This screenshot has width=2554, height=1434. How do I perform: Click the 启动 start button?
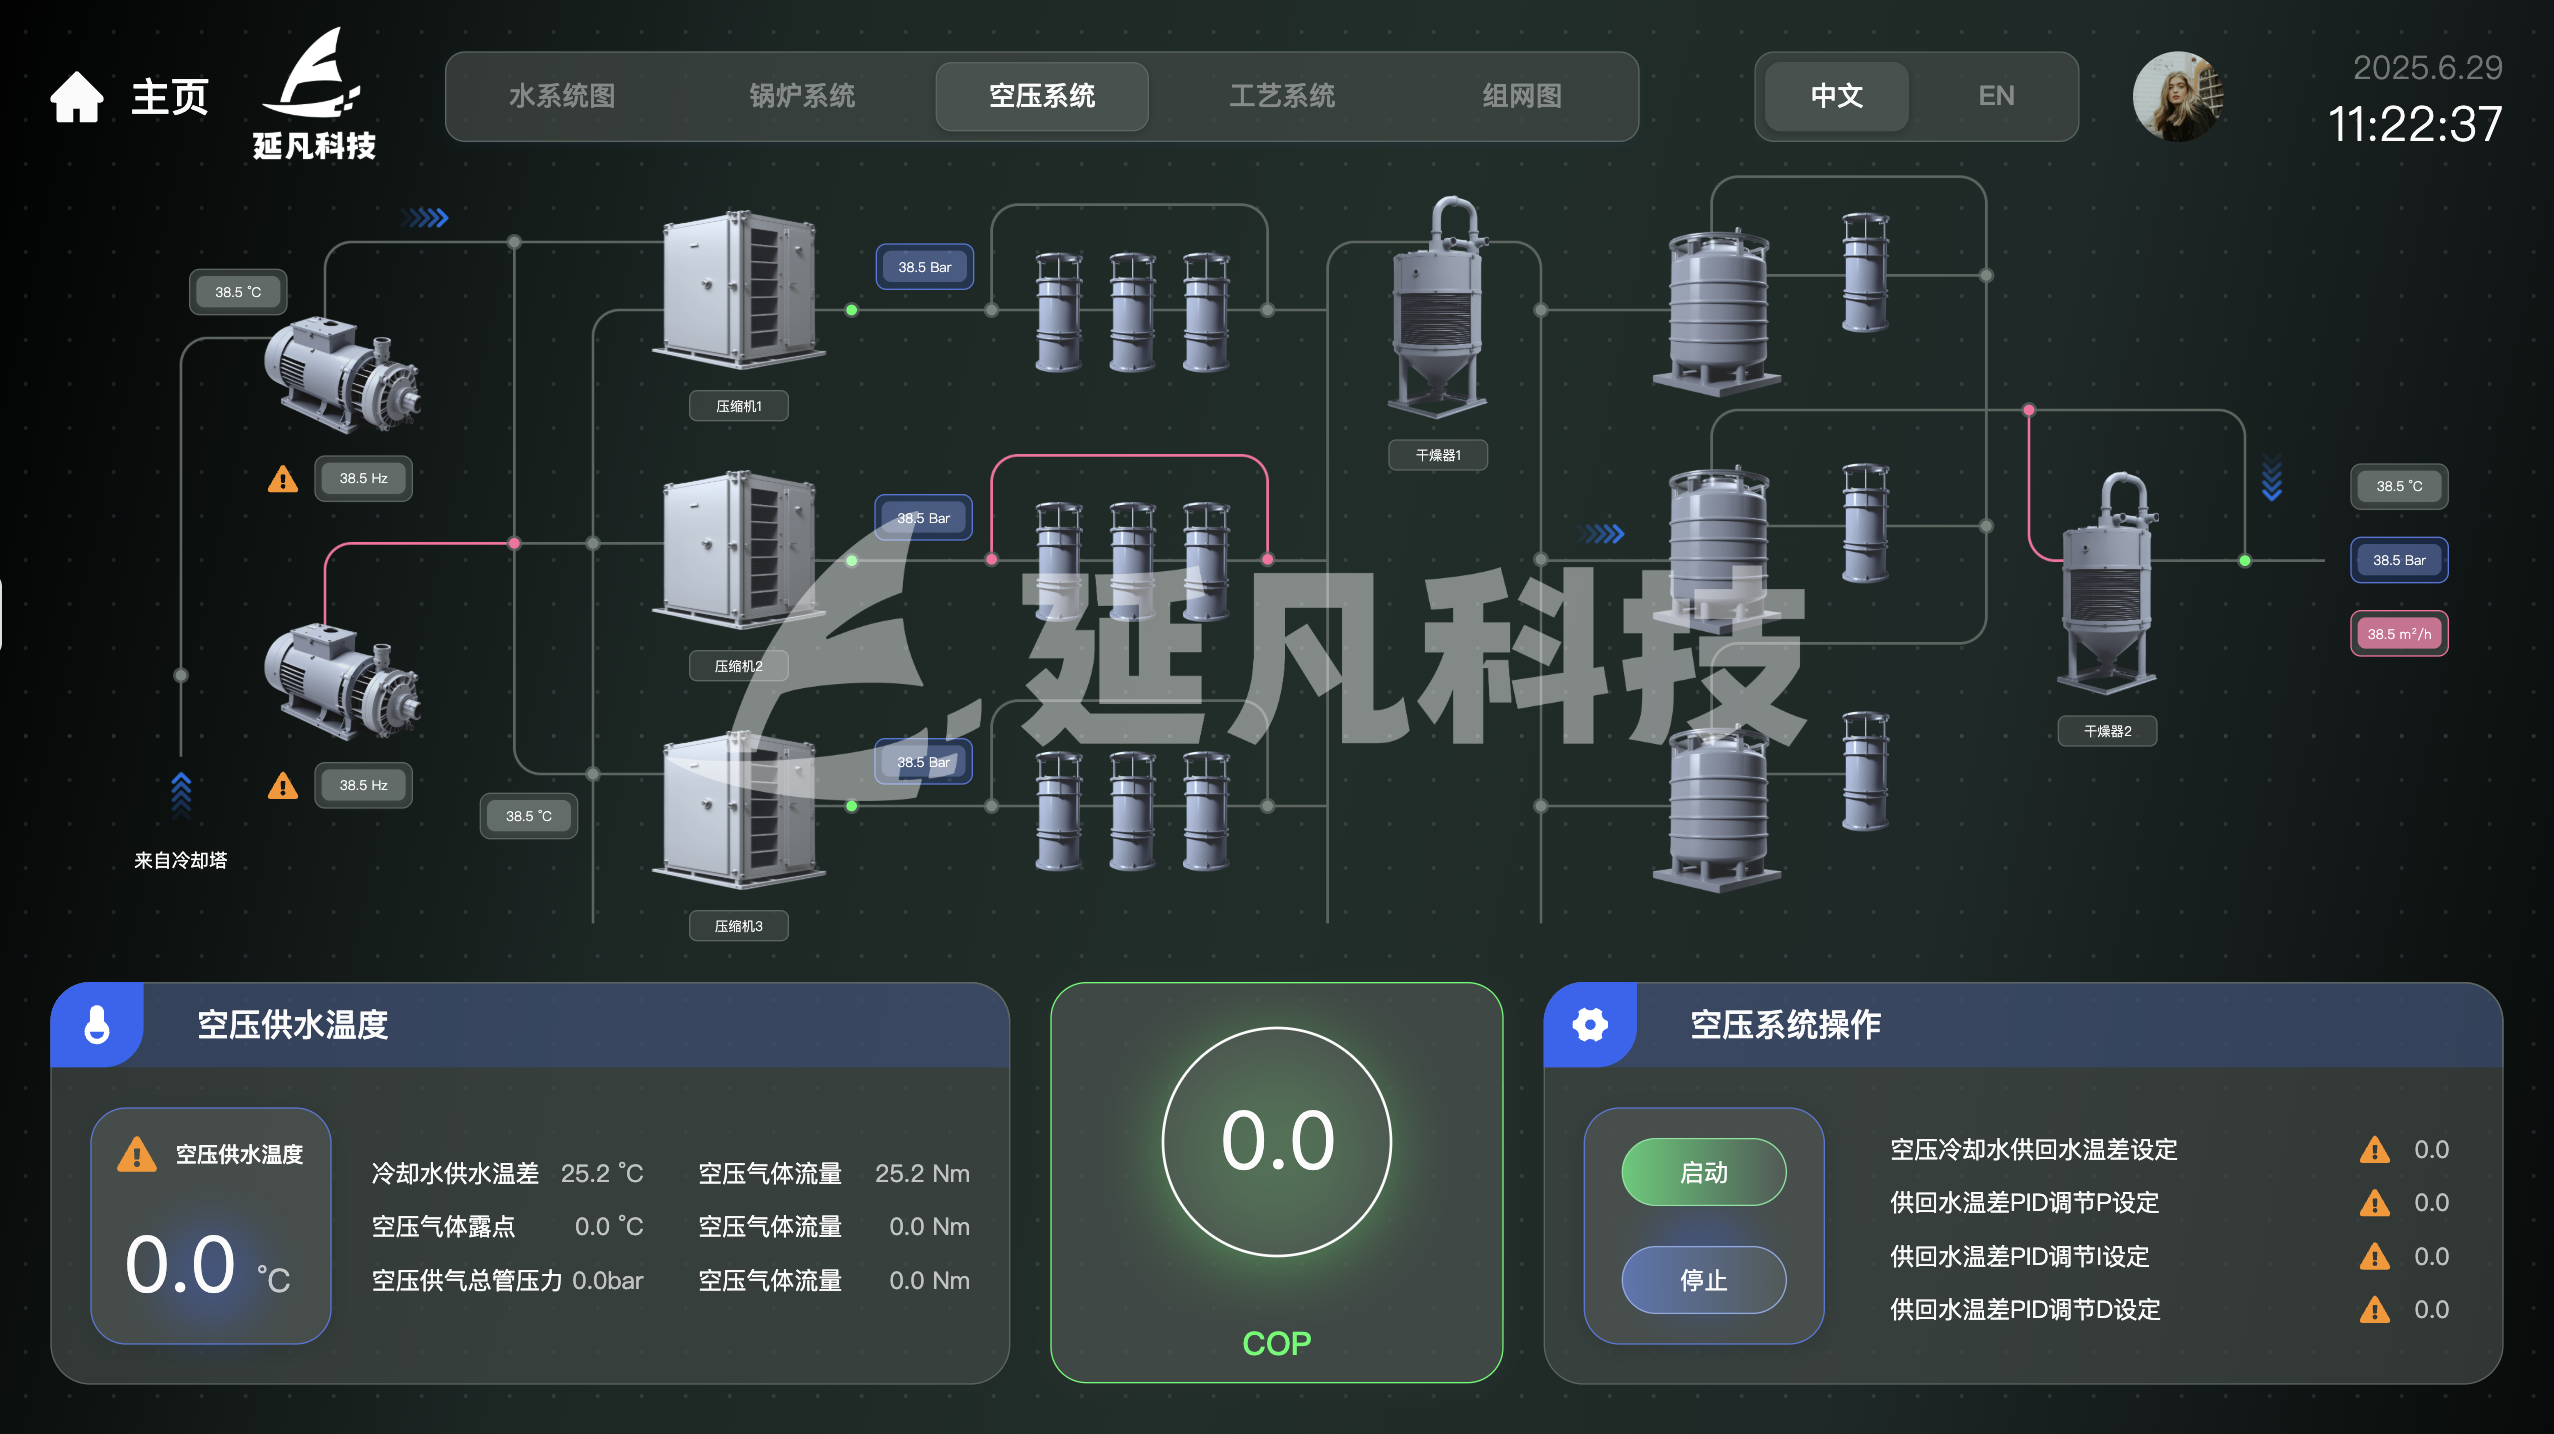[x=1704, y=1172]
